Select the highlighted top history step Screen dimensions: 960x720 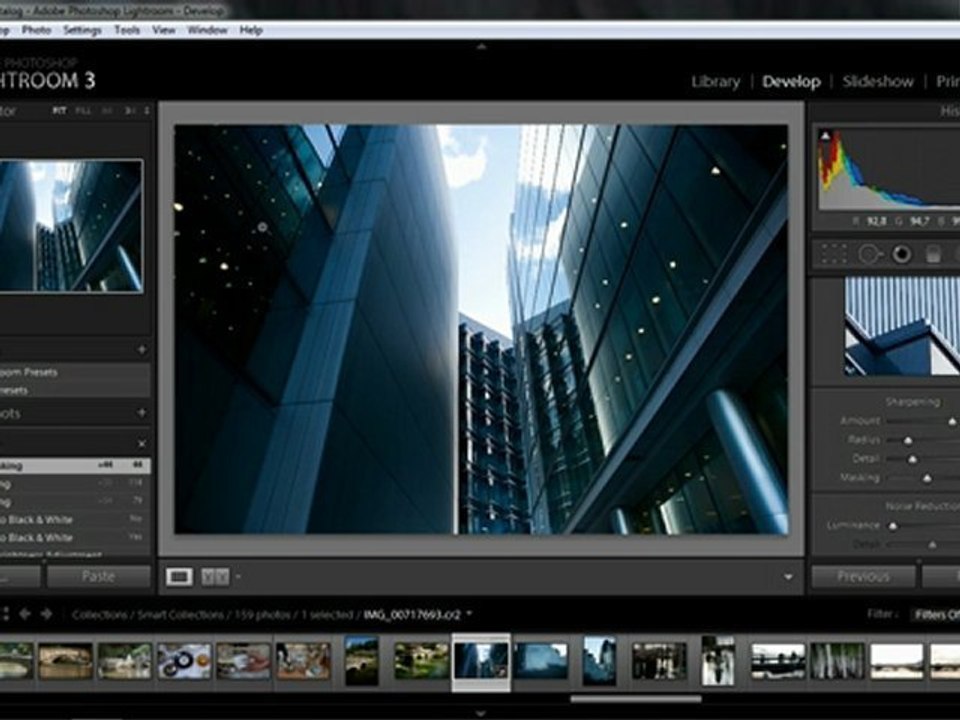pos(75,466)
